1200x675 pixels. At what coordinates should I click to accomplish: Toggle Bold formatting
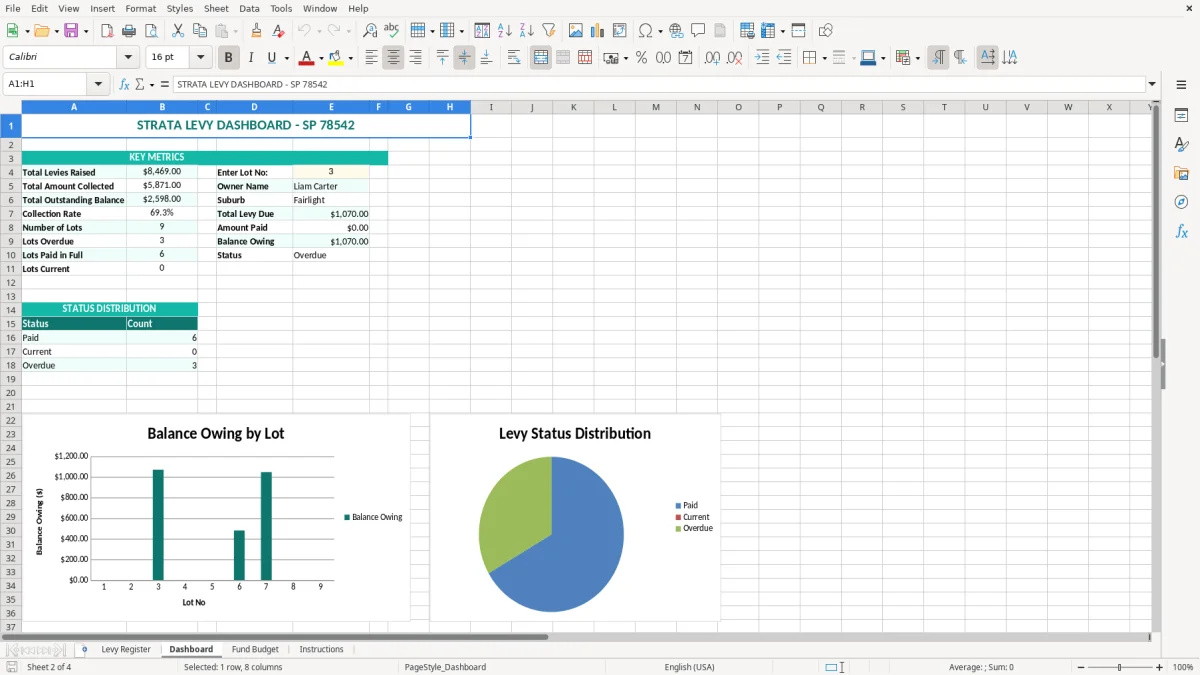(x=228, y=58)
